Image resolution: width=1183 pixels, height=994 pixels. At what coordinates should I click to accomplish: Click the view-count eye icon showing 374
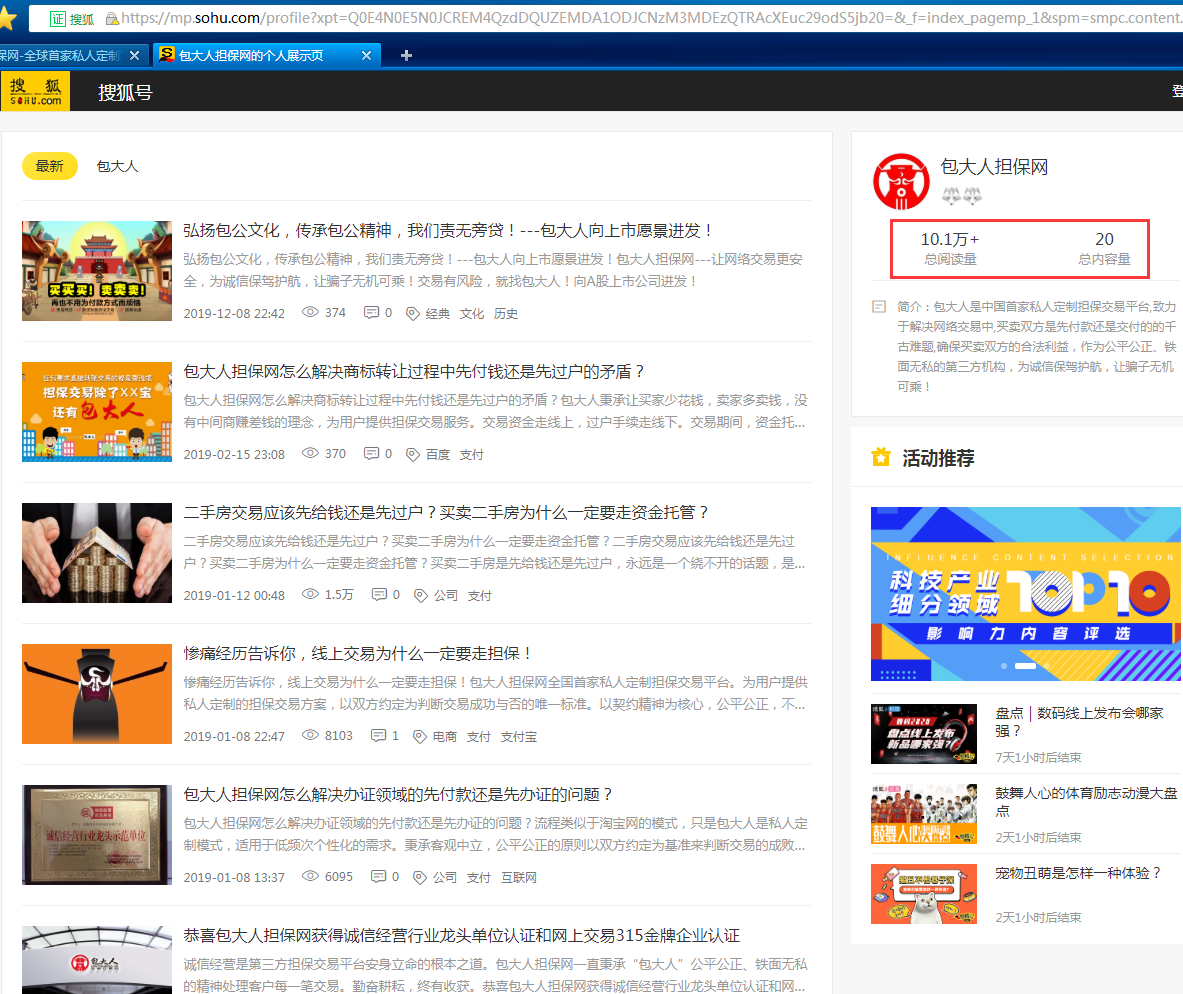coord(310,312)
